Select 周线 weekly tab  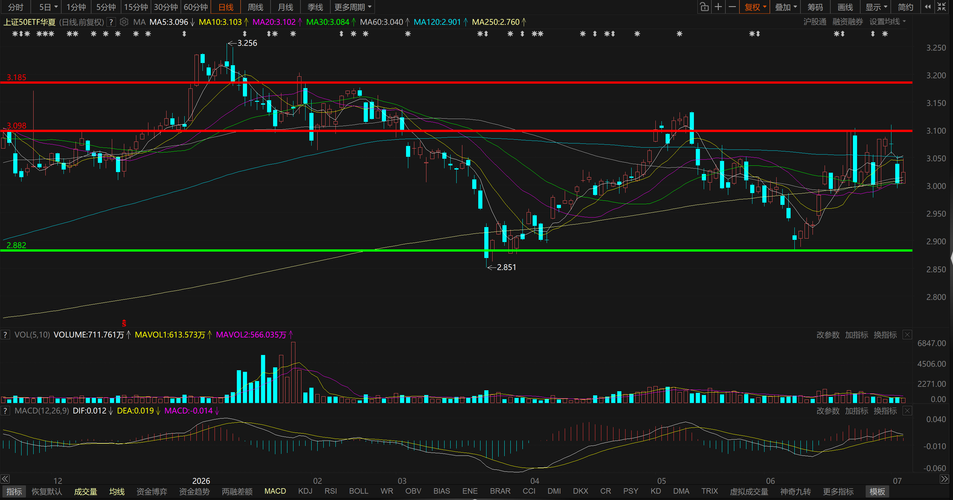coord(255,7)
